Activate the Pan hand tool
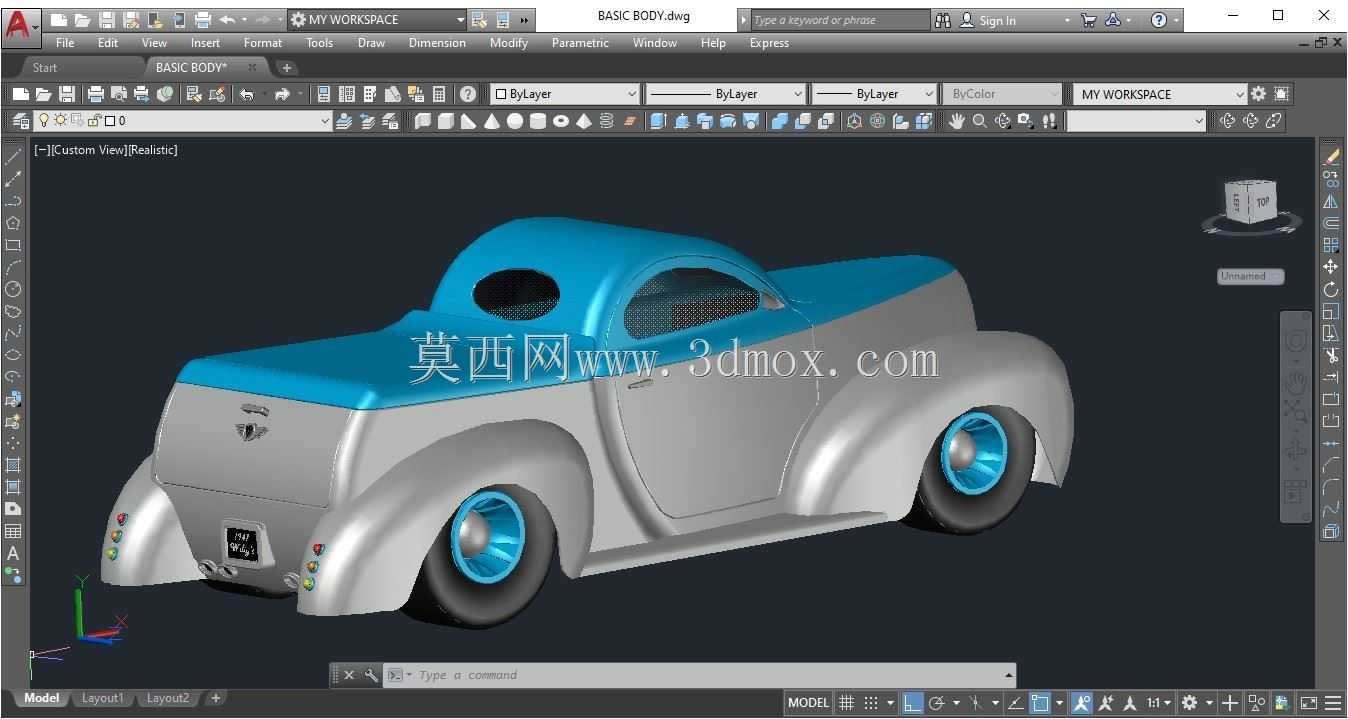 957,121
